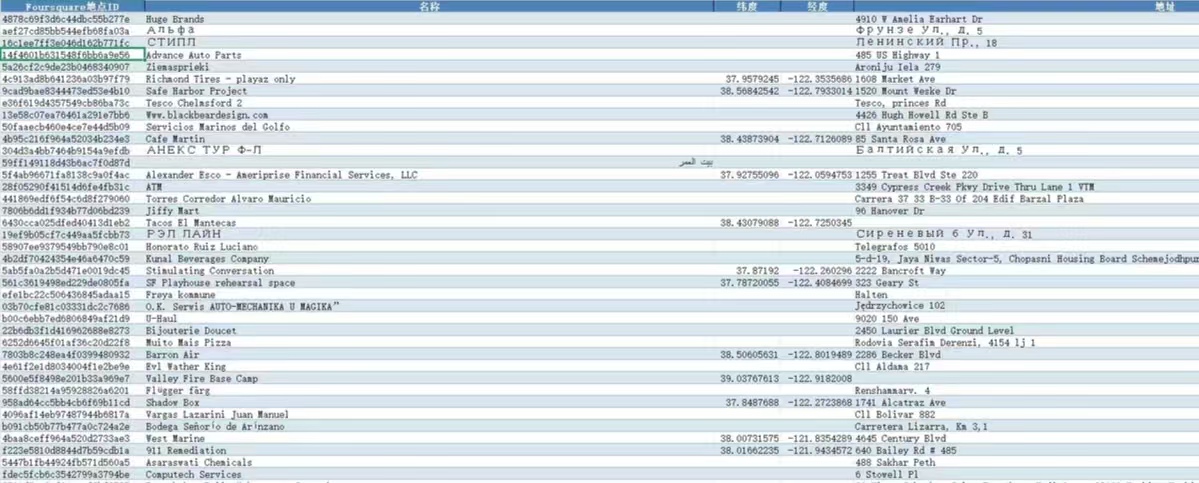Select address 2450 Laurier Blvd Ground Level
The width and height of the screenshot is (1199, 483).
point(934,331)
